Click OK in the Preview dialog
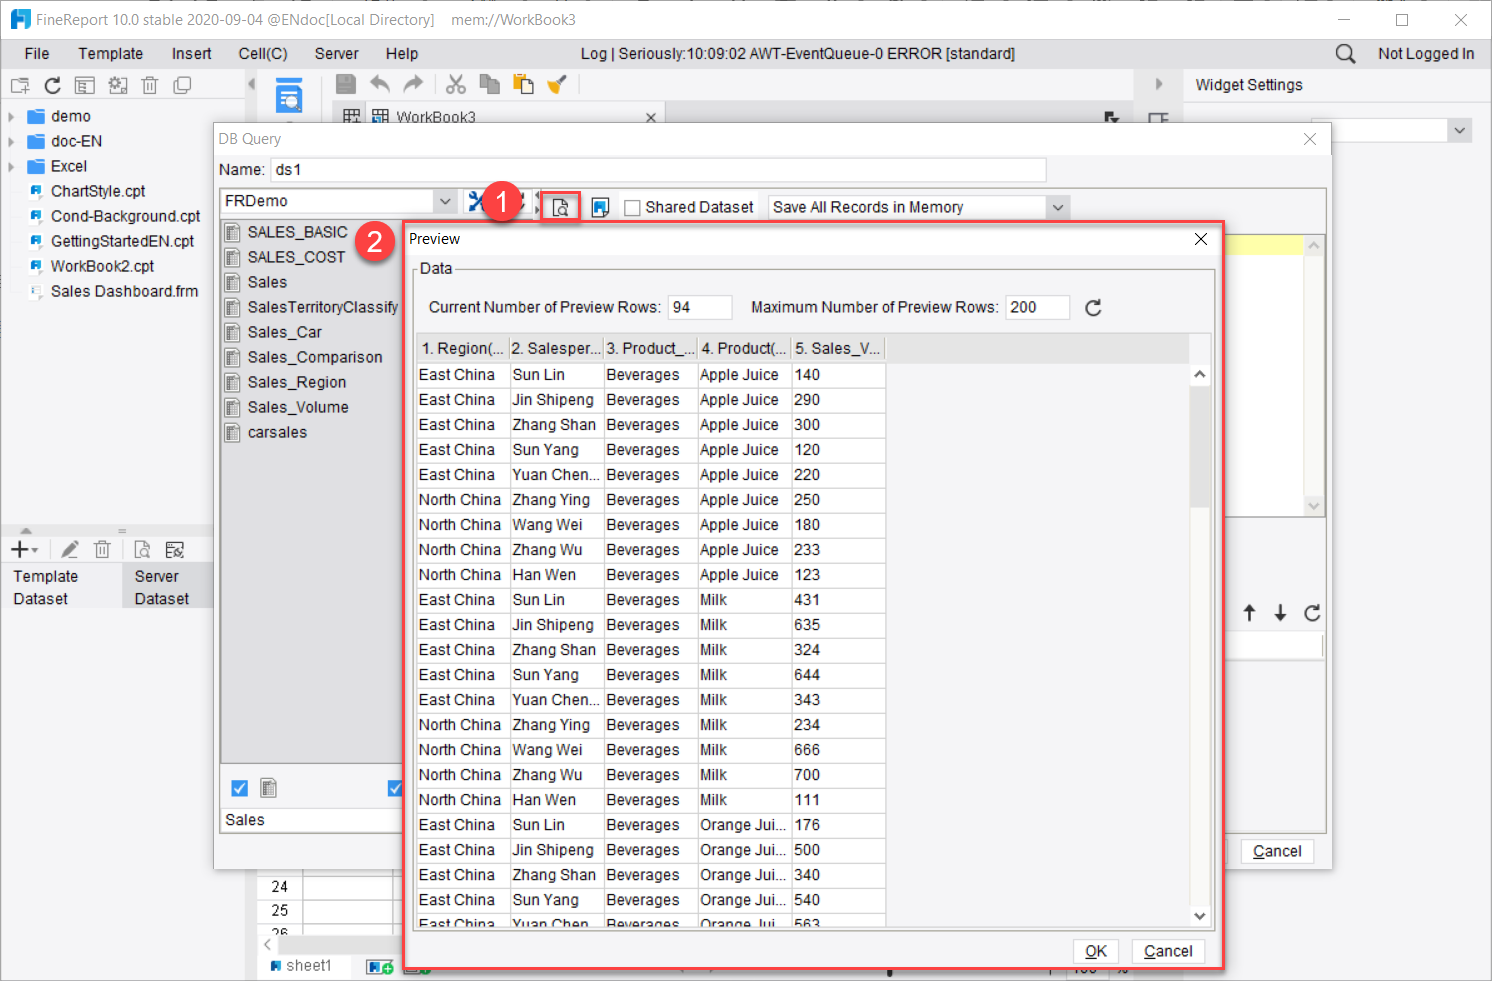This screenshot has width=1492, height=981. point(1096,951)
